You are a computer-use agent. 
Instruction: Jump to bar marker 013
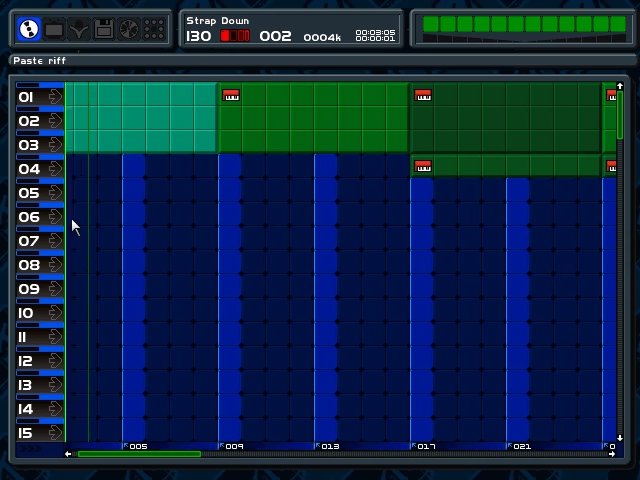(x=327, y=446)
